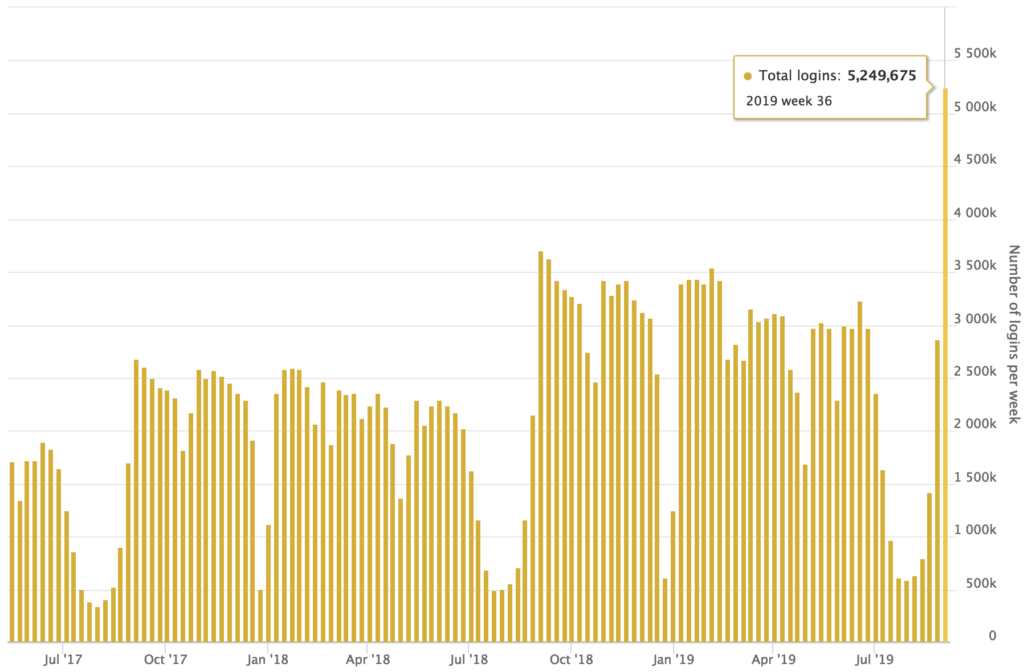Viewport: 1024px width, 672px height.
Task: Click the 'Number of logins per week' axis title
Action: tap(1012, 334)
